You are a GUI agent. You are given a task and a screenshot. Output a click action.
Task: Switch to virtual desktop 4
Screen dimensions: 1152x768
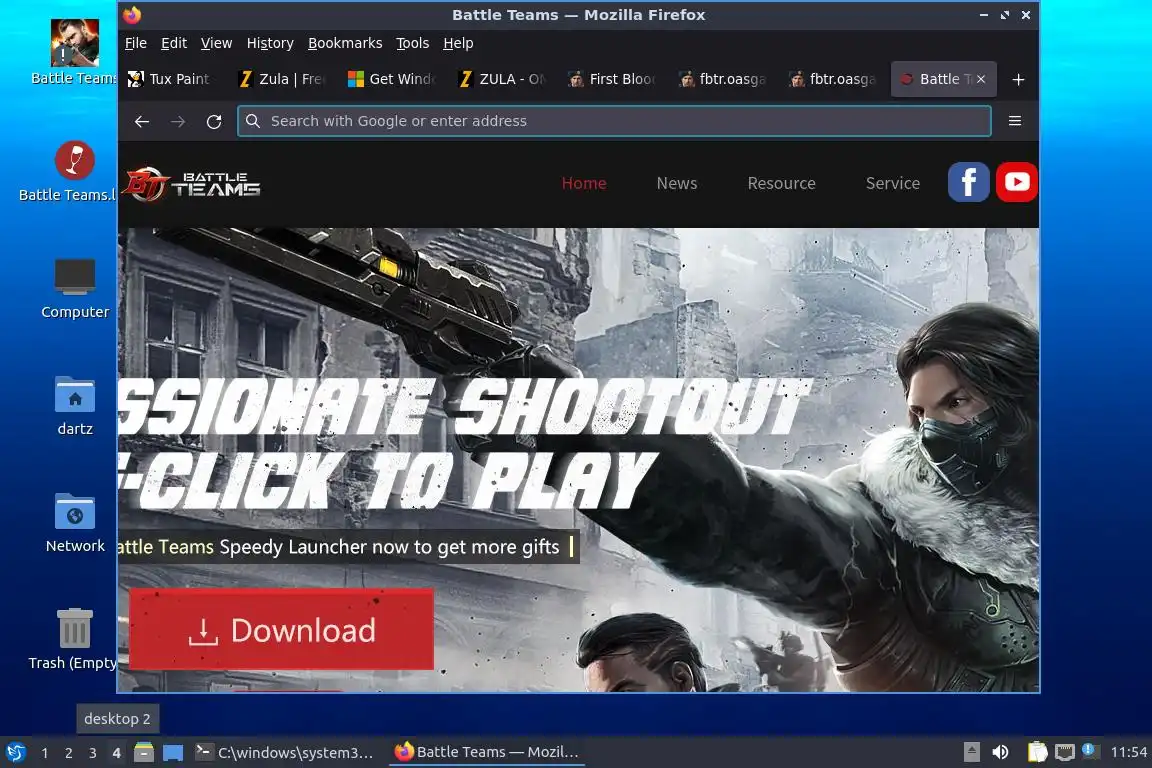pos(116,753)
